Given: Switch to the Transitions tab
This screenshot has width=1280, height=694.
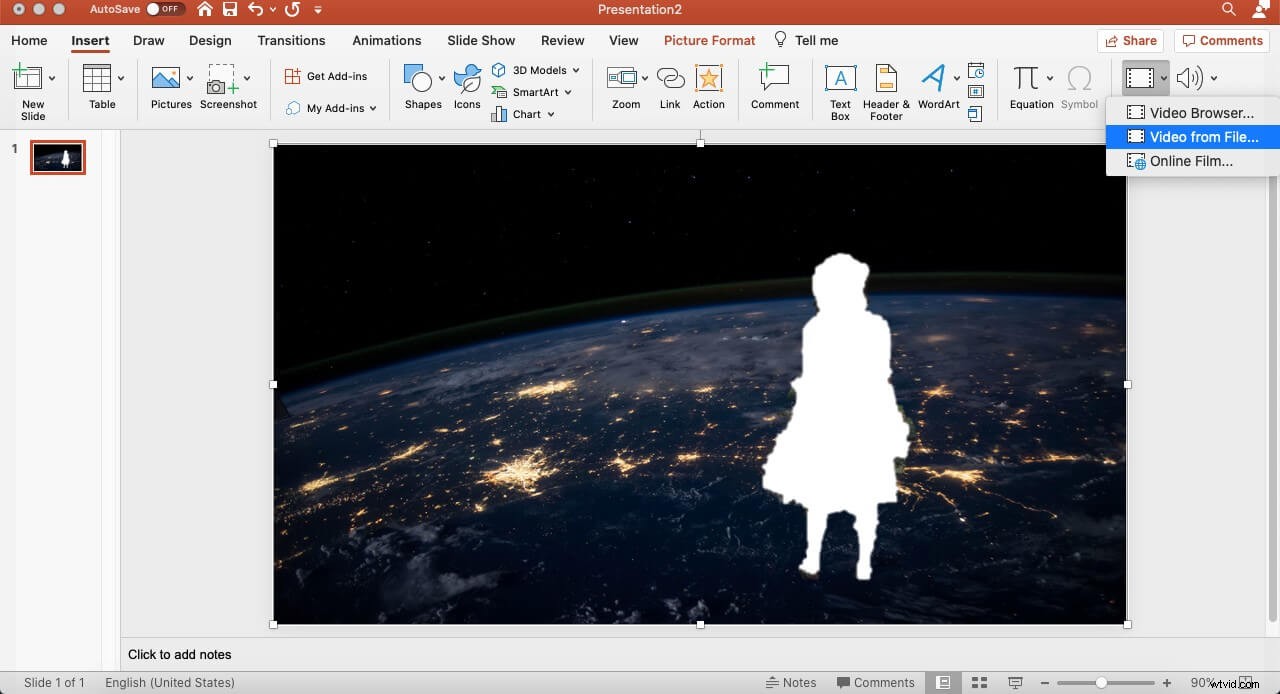Looking at the screenshot, I should pos(291,40).
